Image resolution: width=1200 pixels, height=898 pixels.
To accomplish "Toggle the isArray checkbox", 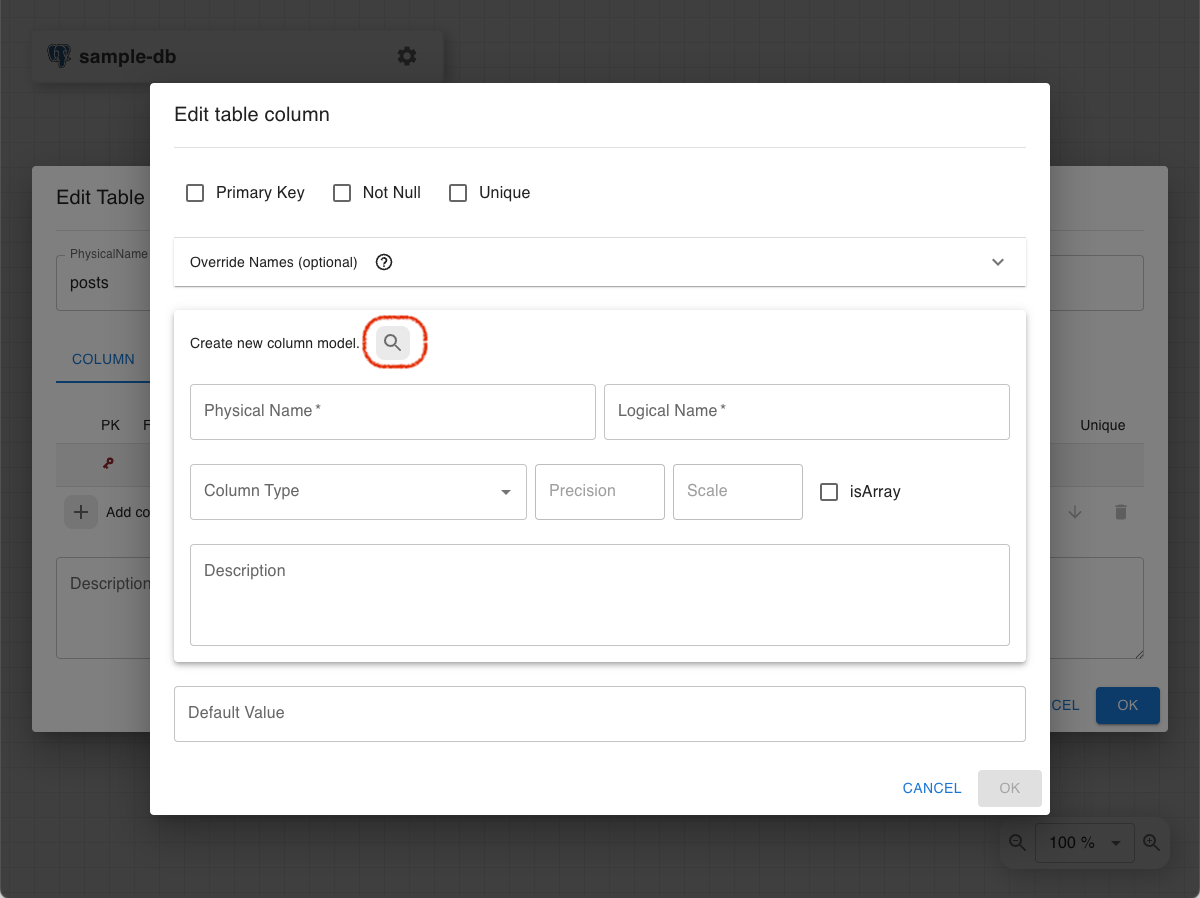I will tap(829, 492).
